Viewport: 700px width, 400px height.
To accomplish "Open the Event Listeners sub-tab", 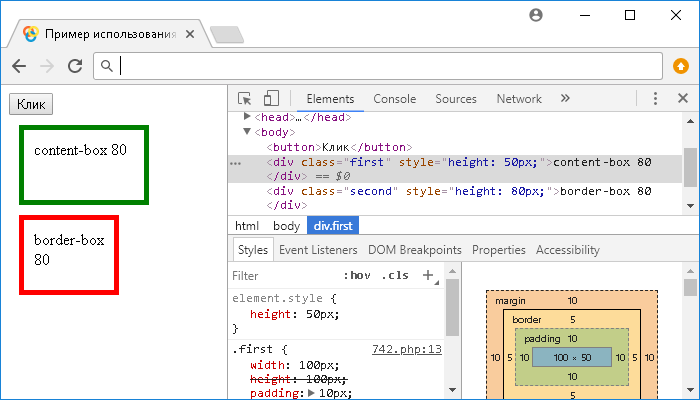I will click(318, 250).
